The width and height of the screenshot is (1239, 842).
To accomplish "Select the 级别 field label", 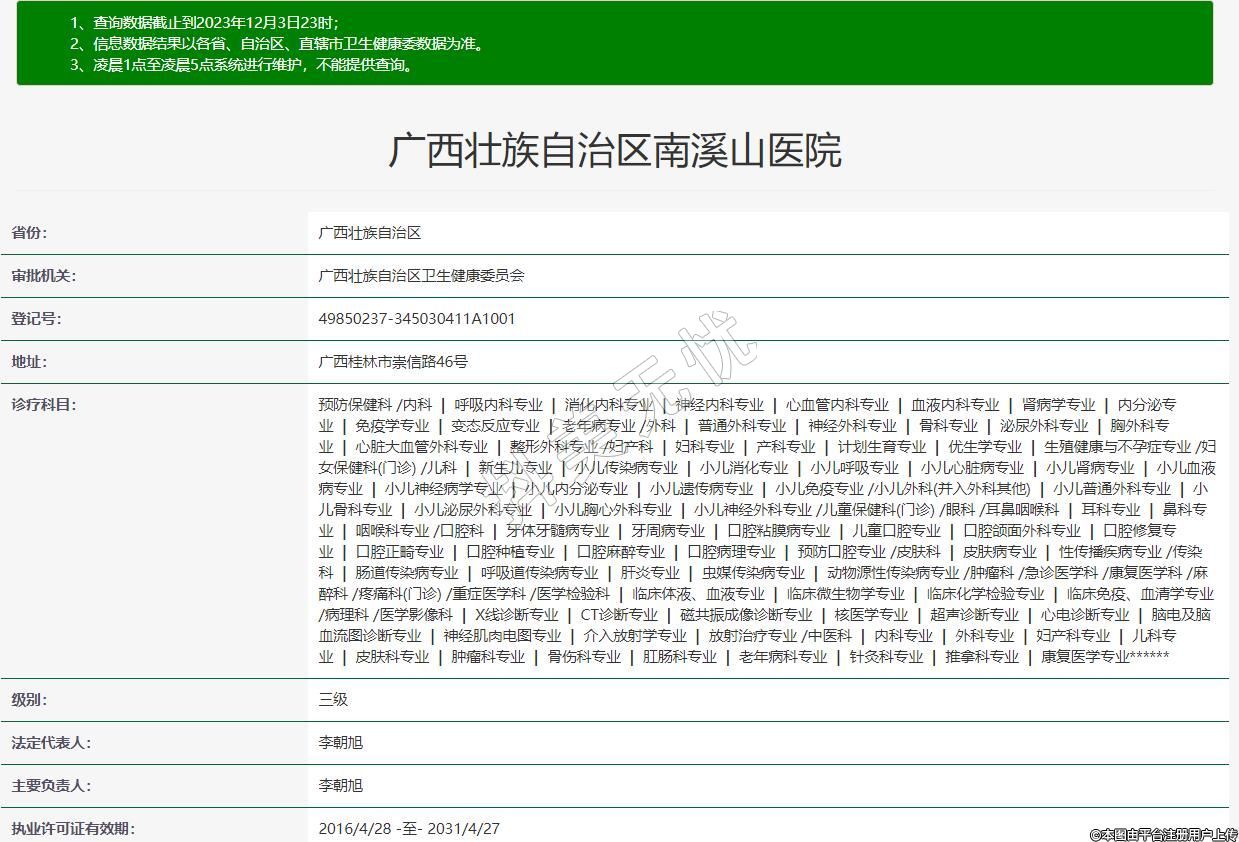I will [x=29, y=700].
